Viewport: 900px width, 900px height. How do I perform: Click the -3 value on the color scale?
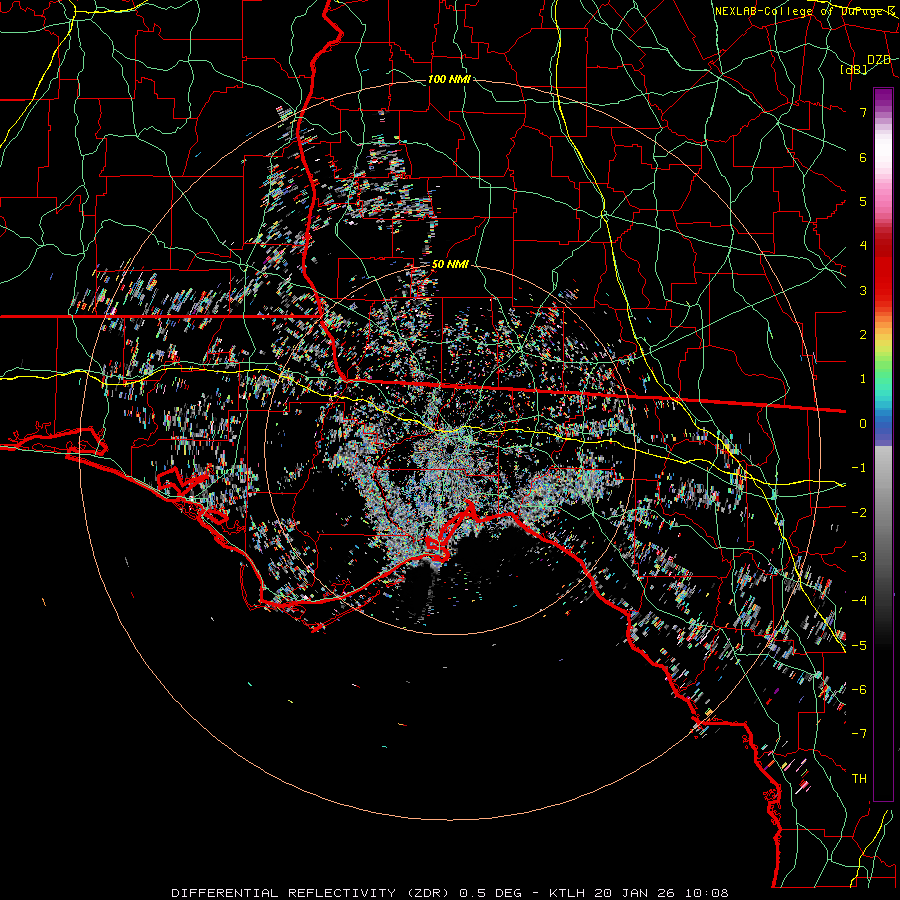[x=859, y=557]
